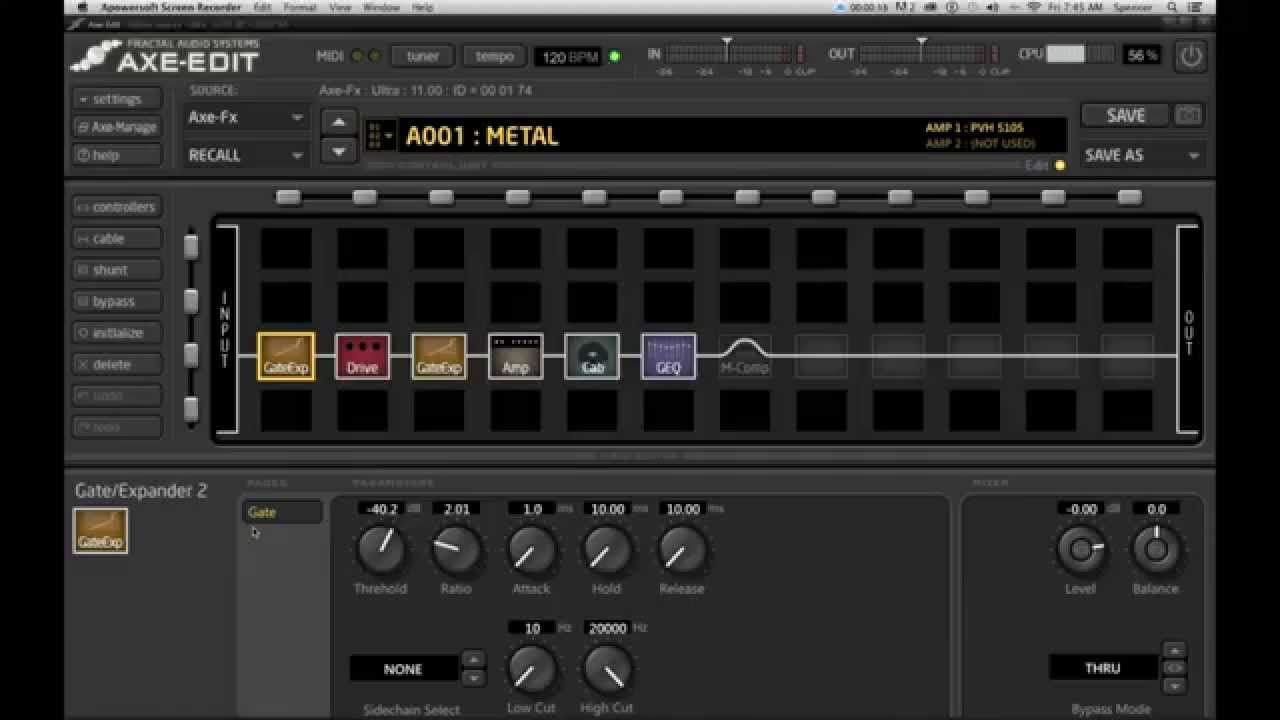Choose the cable tool
Screen dimensions: 1280x720
point(116,239)
